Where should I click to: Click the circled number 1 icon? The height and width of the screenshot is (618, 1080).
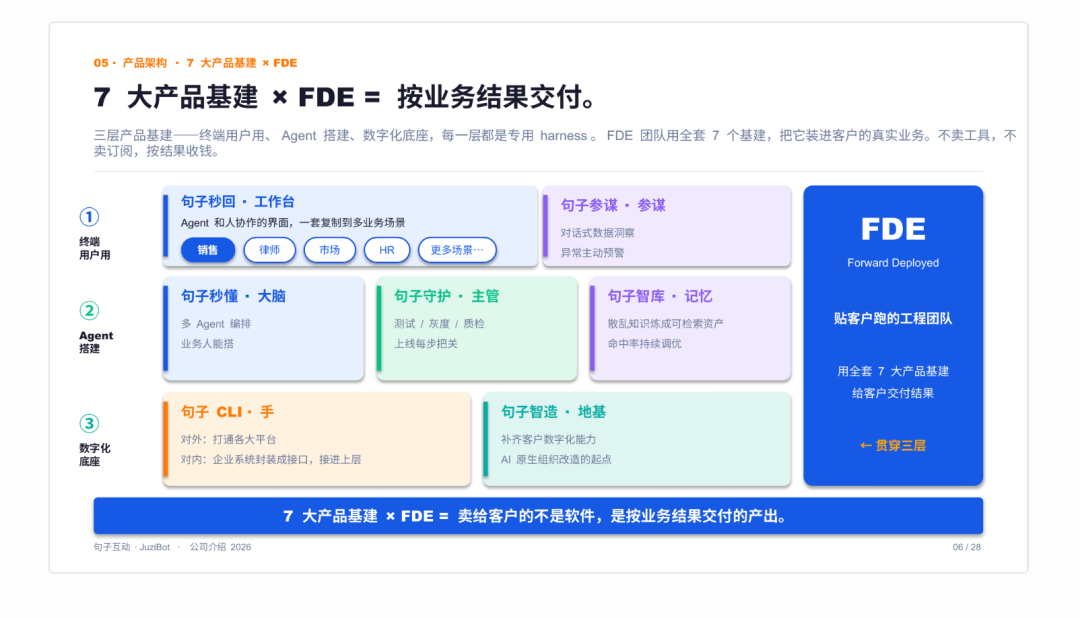tap(89, 217)
